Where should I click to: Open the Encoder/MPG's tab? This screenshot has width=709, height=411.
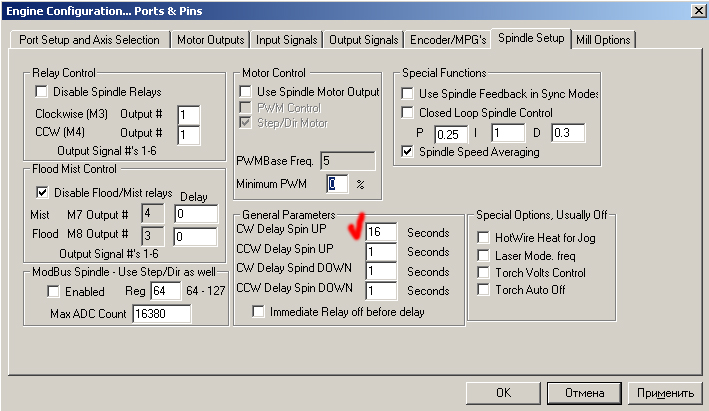pyautogui.click(x=448, y=40)
